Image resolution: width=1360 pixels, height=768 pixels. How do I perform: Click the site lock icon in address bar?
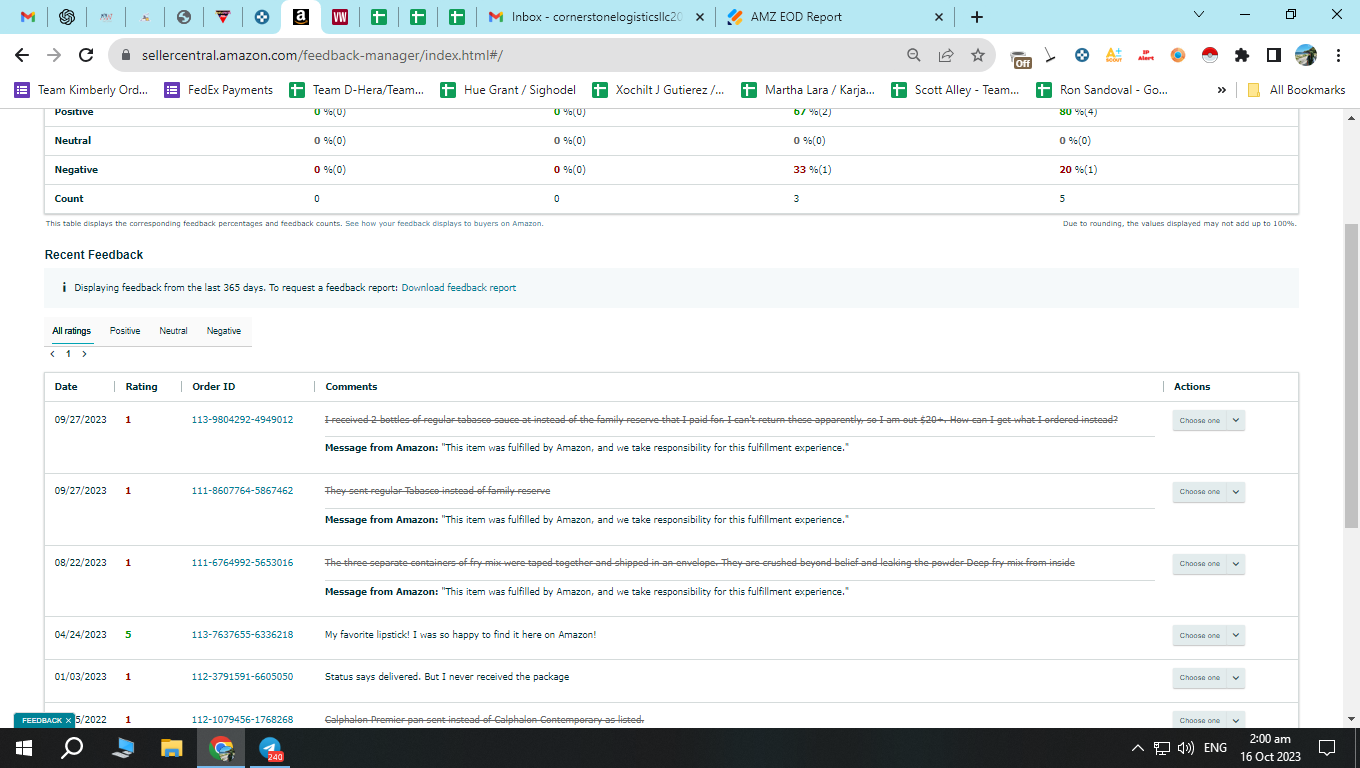(126, 55)
